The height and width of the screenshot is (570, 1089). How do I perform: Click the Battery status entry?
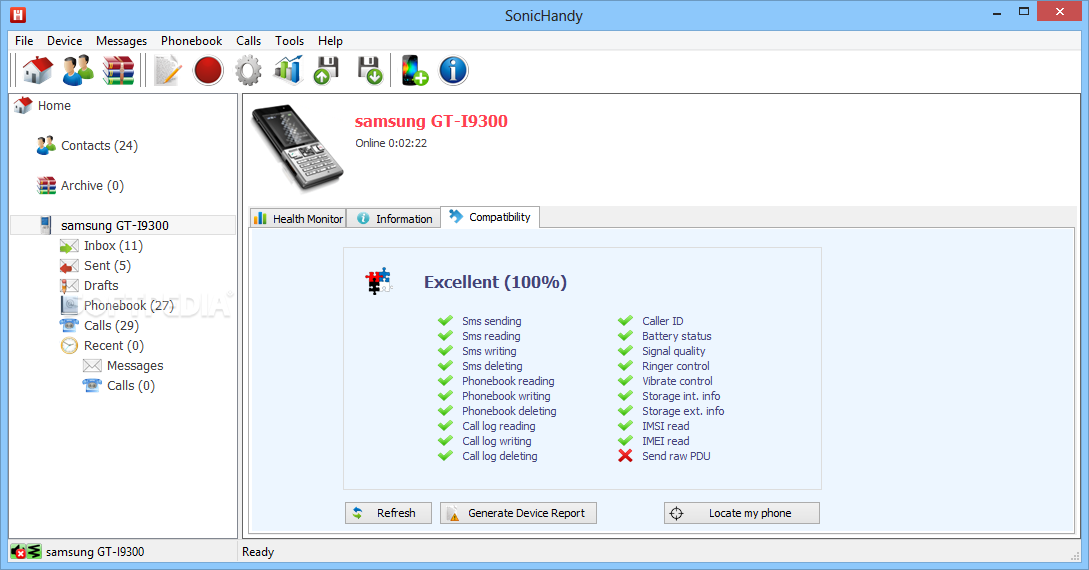[x=676, y=336]
